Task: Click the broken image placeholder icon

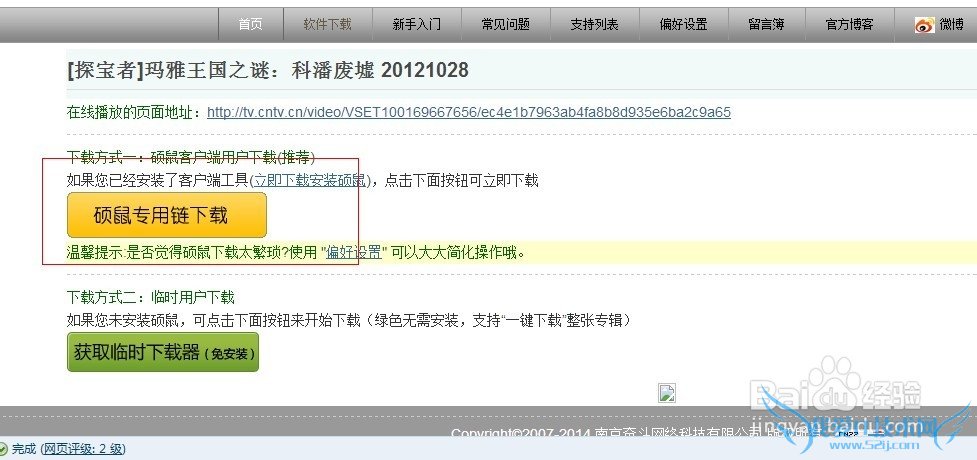Action: (x=667, y=393)
